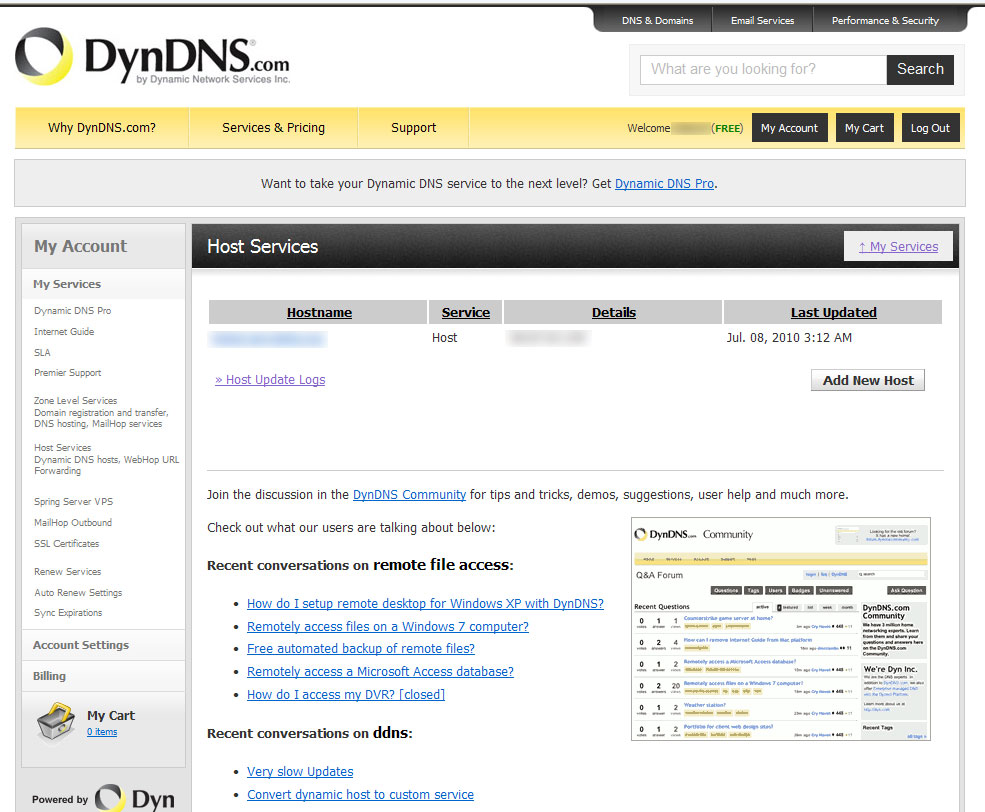
Task: Open the DNS & Domains tab
Action: pos(657,21)
